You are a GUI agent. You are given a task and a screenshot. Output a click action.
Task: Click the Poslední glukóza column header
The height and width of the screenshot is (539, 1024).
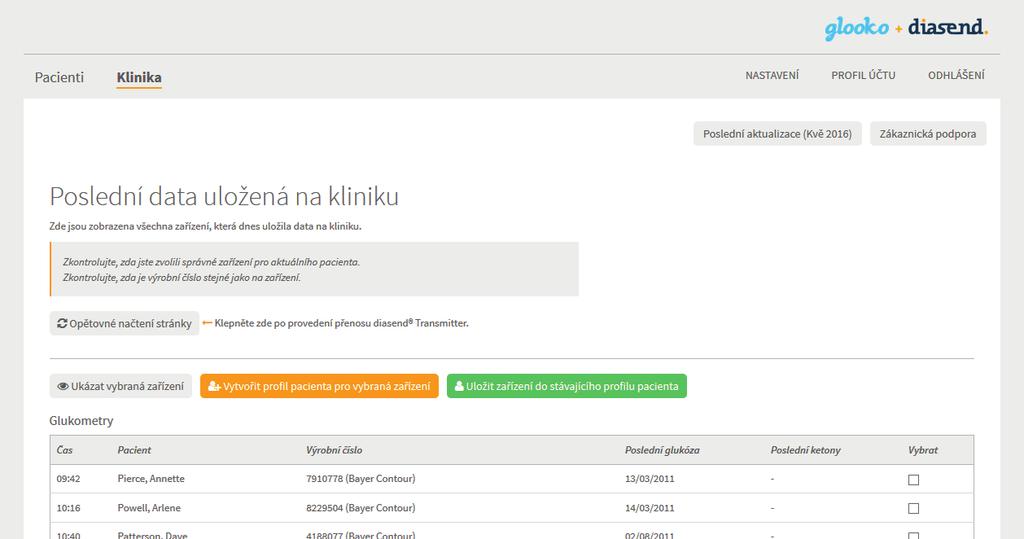pyautogui.click(x=662, y=450)
